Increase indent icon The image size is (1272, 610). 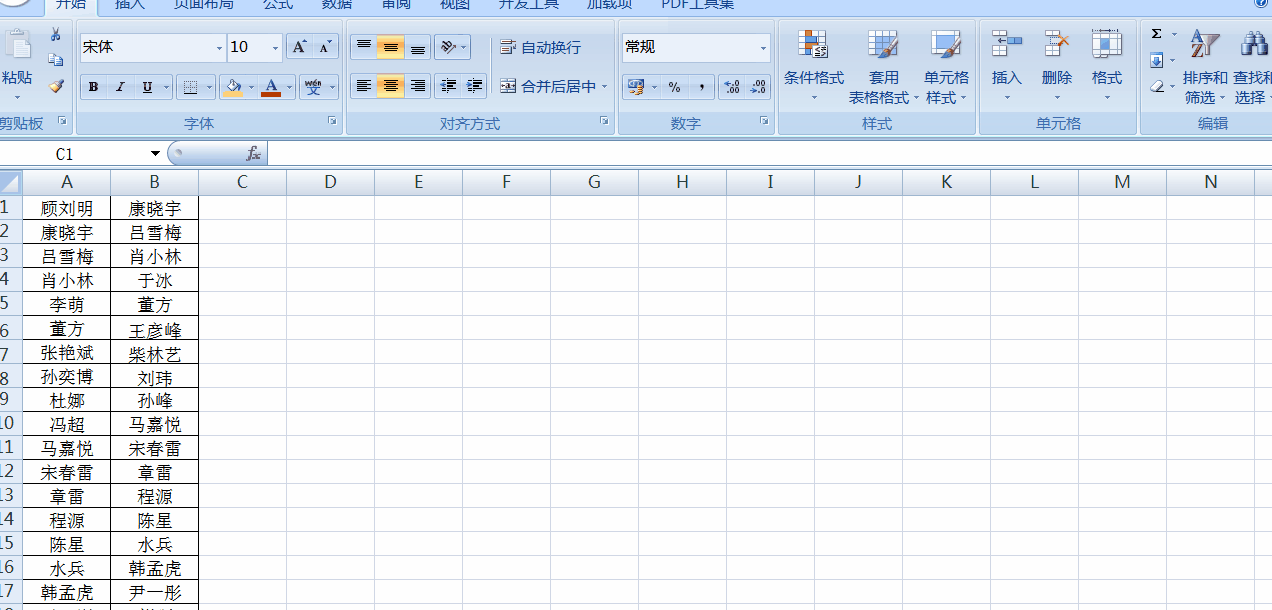(475, 86)
